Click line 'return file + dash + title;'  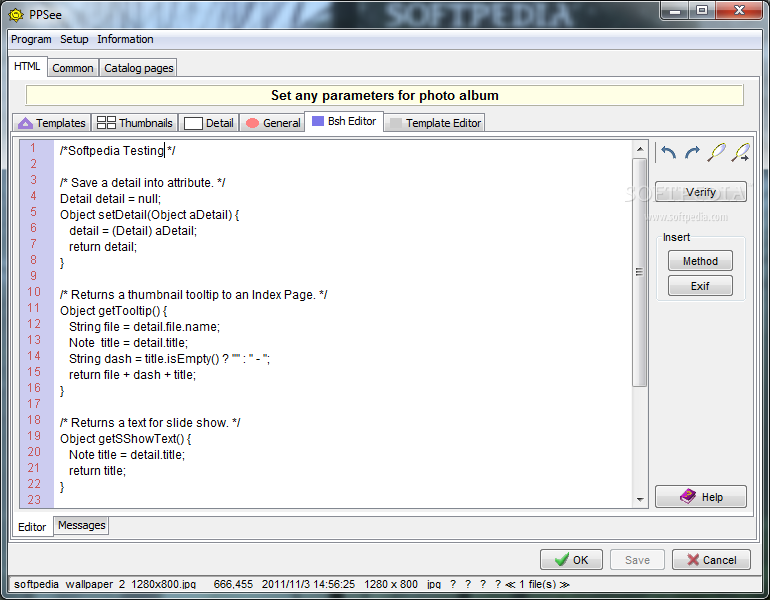(x=132, y=375)
